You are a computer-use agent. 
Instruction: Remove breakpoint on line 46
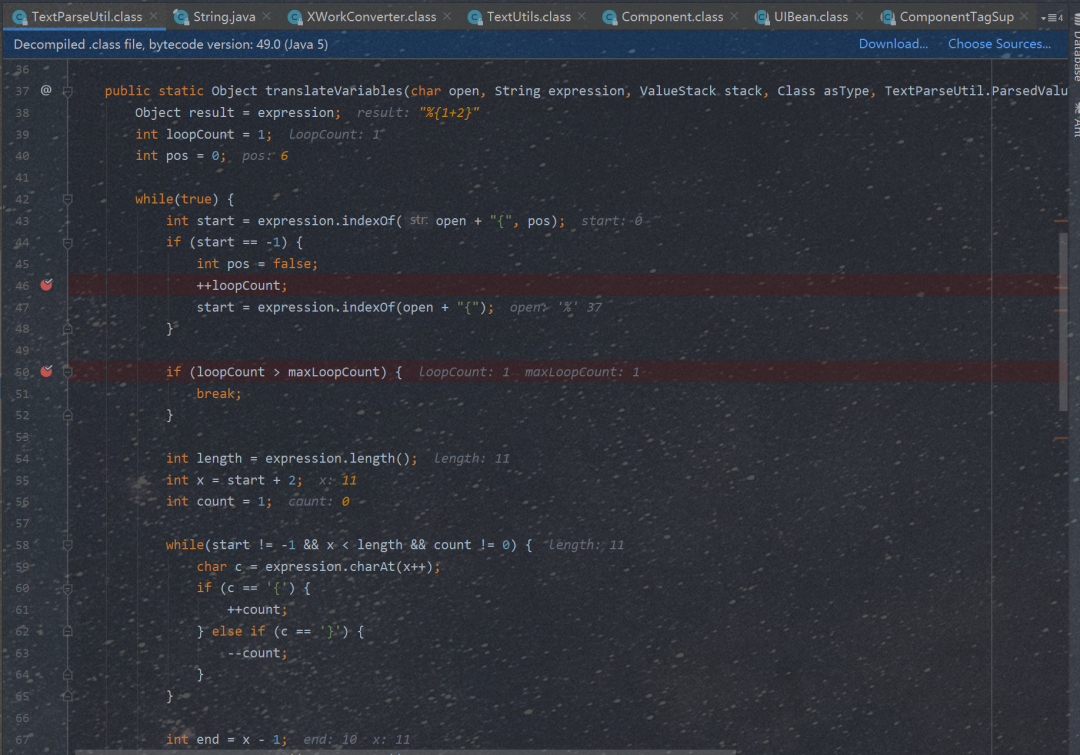(46, 285)
